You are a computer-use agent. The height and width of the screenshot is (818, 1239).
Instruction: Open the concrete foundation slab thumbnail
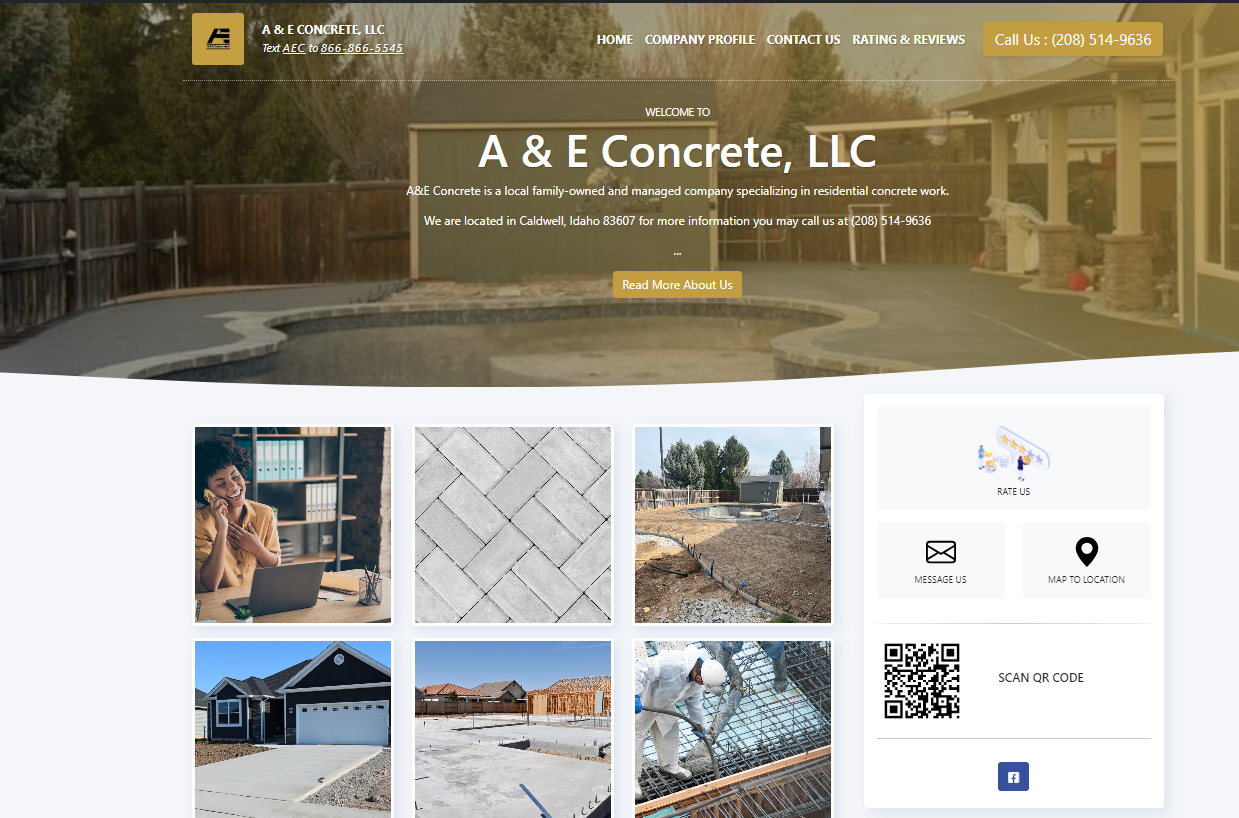pos(512,729)
